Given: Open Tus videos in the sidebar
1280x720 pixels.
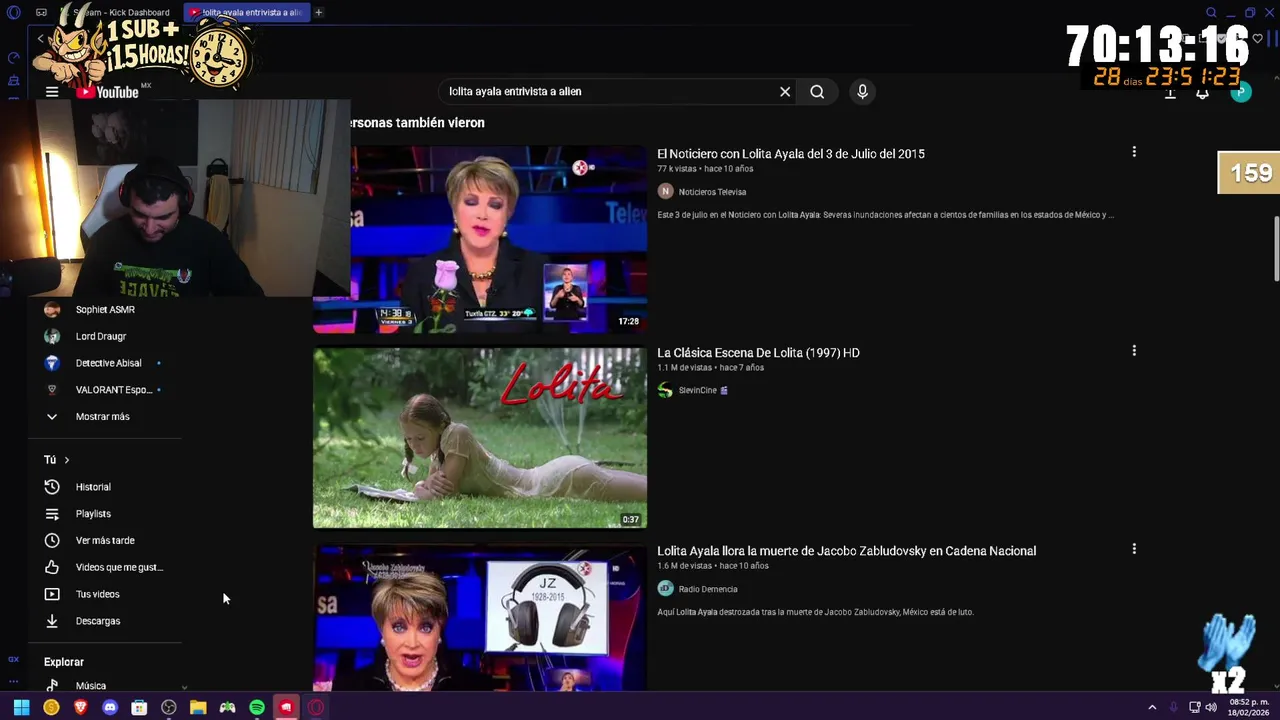Looking at the screenshot, I should pos(97,594).
